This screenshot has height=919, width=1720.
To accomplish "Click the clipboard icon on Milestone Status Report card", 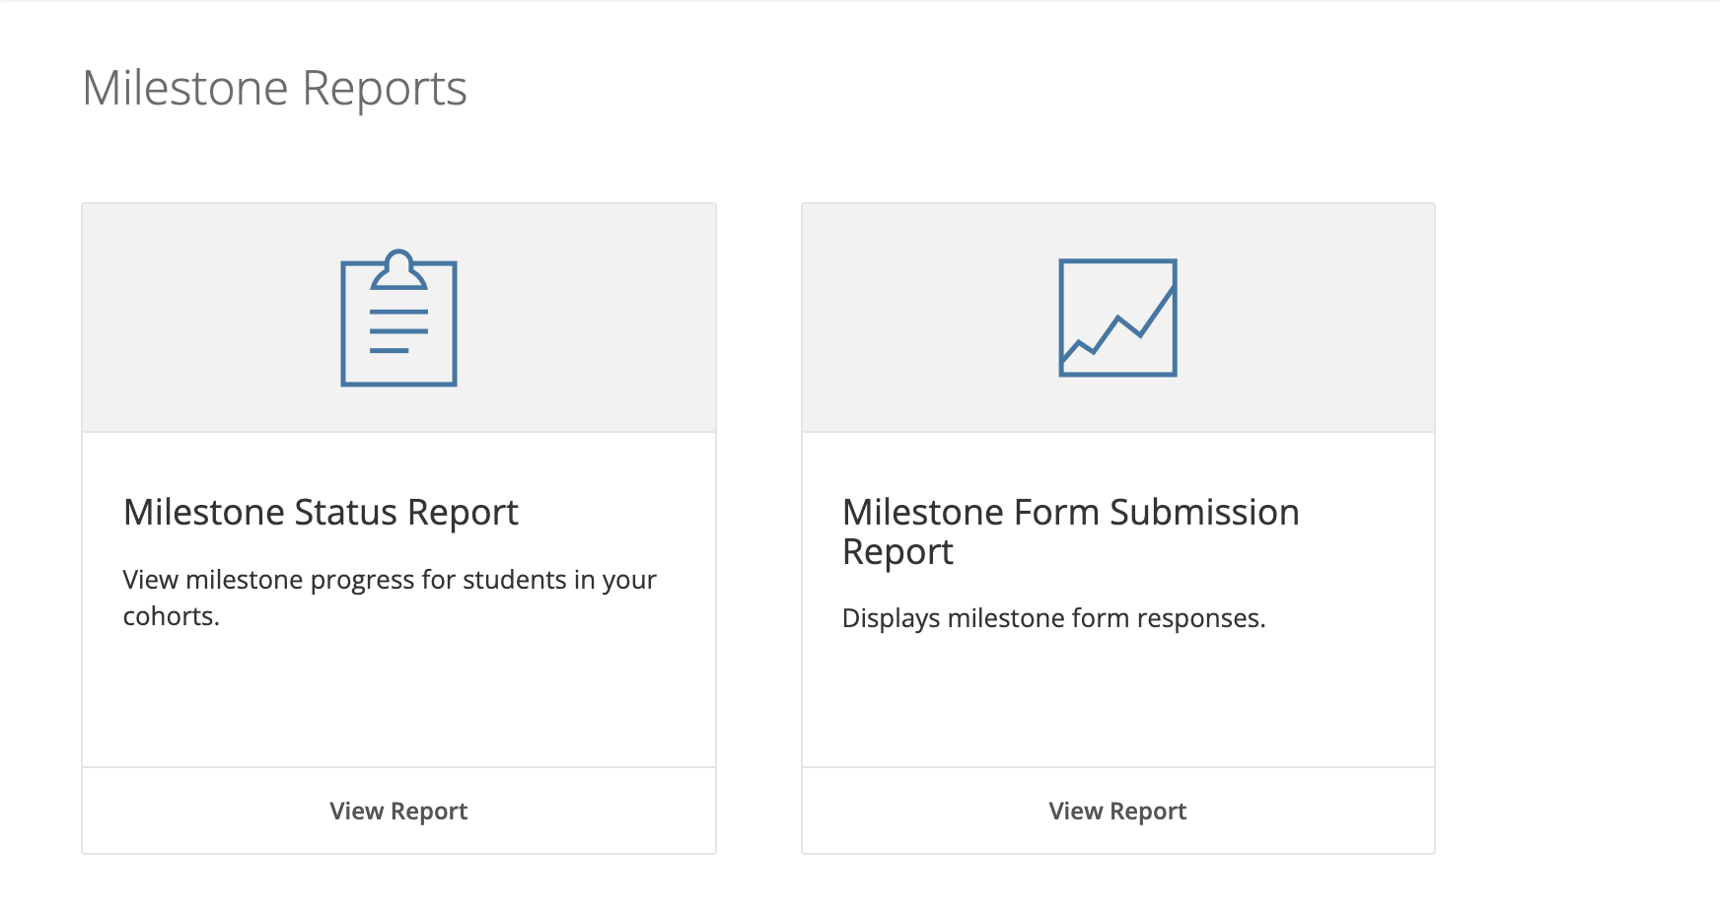I will pos(398,320).
